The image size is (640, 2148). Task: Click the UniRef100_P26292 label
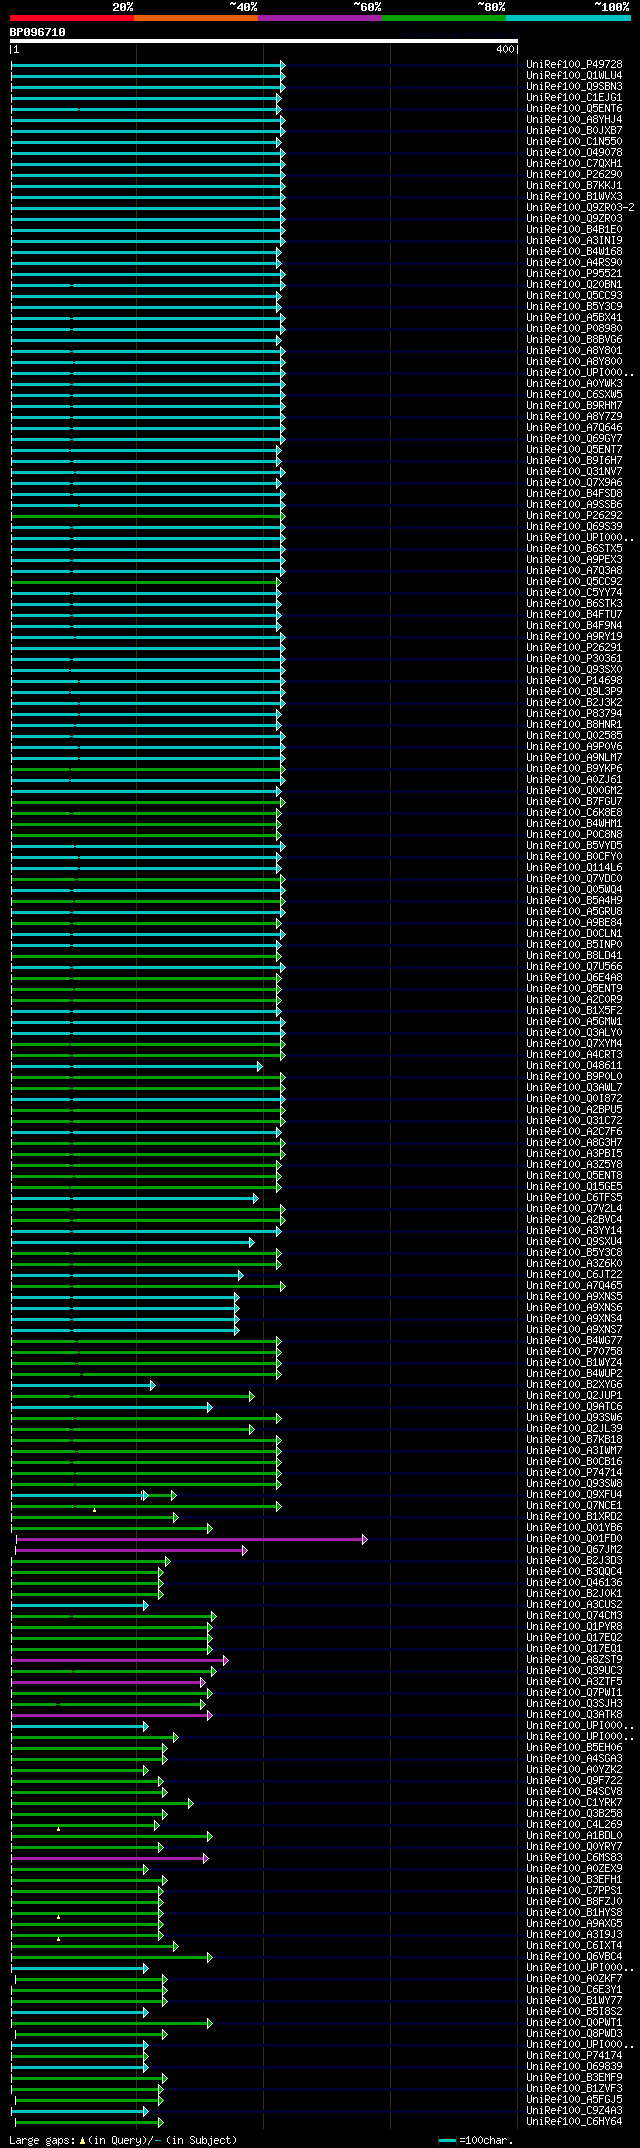pyautogui.click(x=574, y=515)
